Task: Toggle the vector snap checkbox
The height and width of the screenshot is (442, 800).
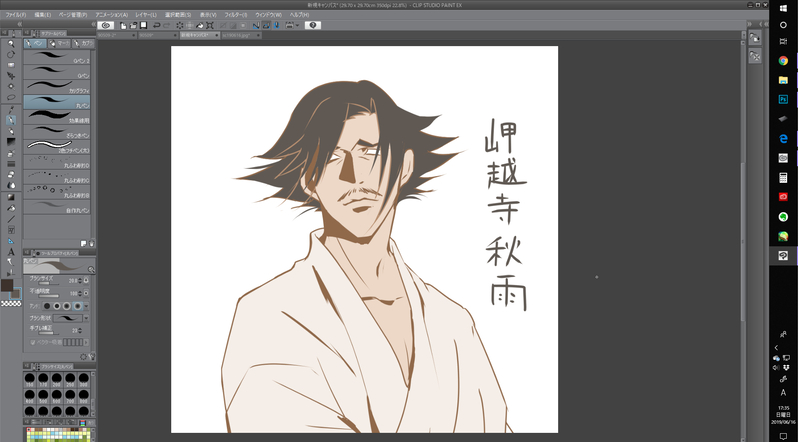Action: point(33,342)
